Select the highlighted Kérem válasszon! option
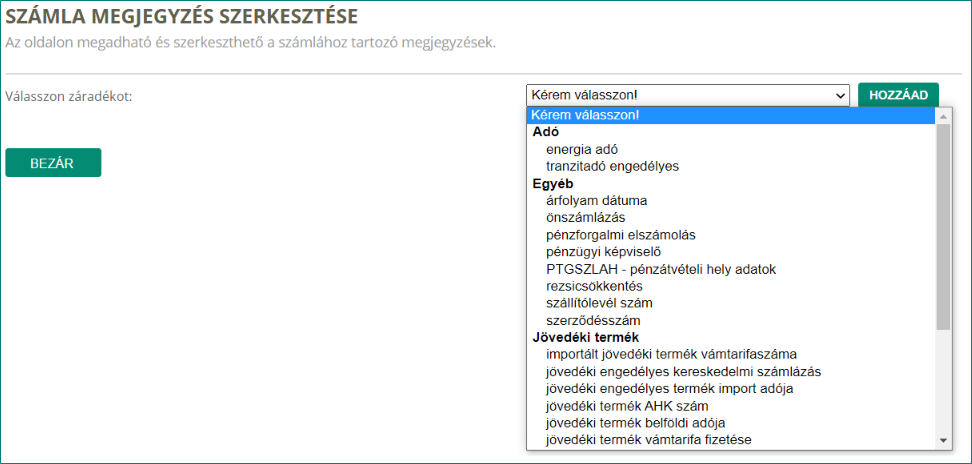This screenshot has height=464, width=972. tap(731, 116)
